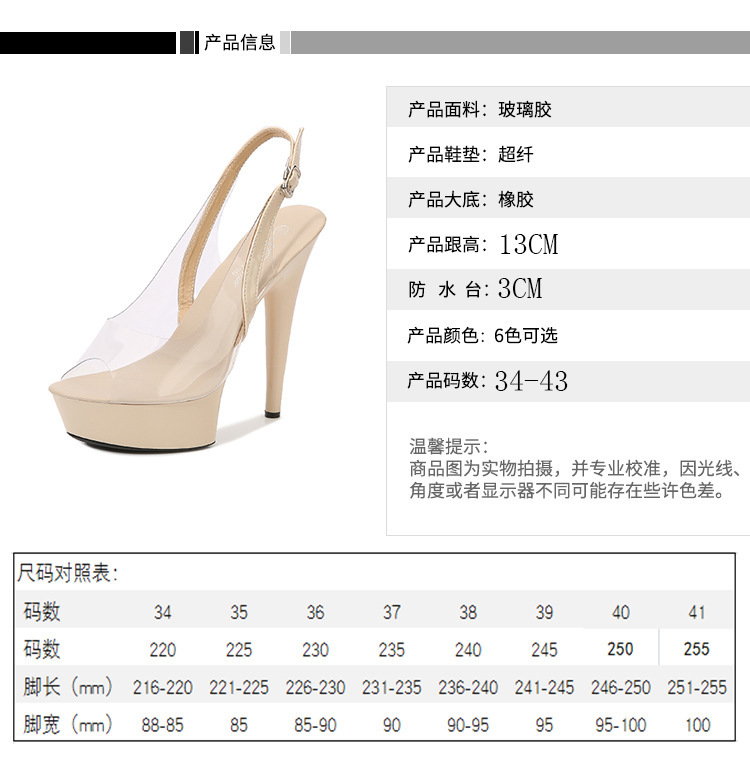Select size 41 column header
750x761 pixels.
pyautogui.click(x=697, y=612)
